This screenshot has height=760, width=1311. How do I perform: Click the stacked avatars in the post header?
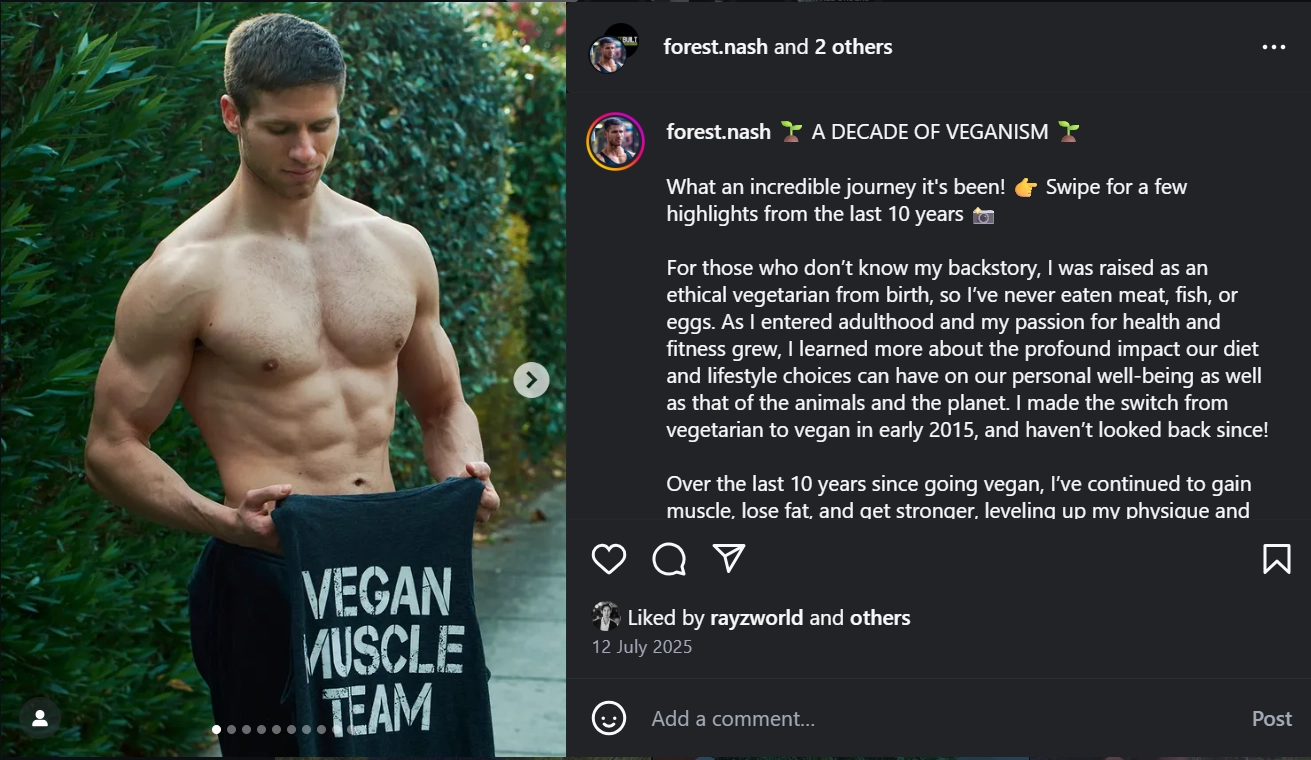613,49
